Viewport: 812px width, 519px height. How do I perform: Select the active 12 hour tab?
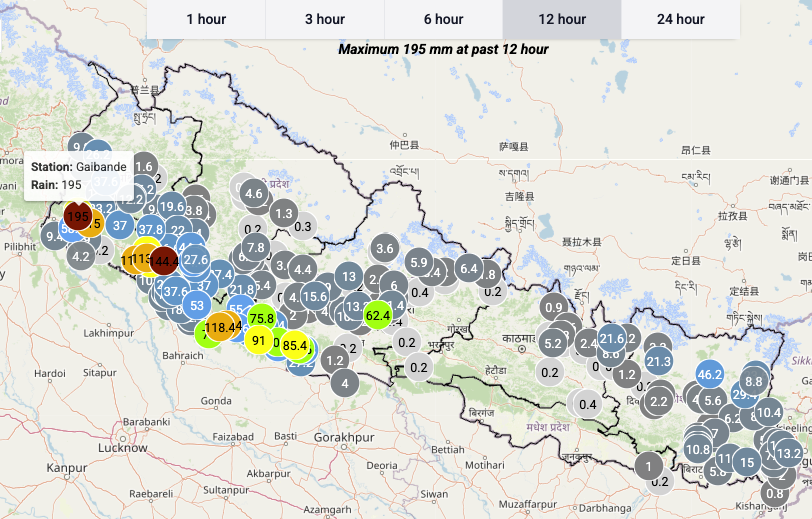click(562, 19)
